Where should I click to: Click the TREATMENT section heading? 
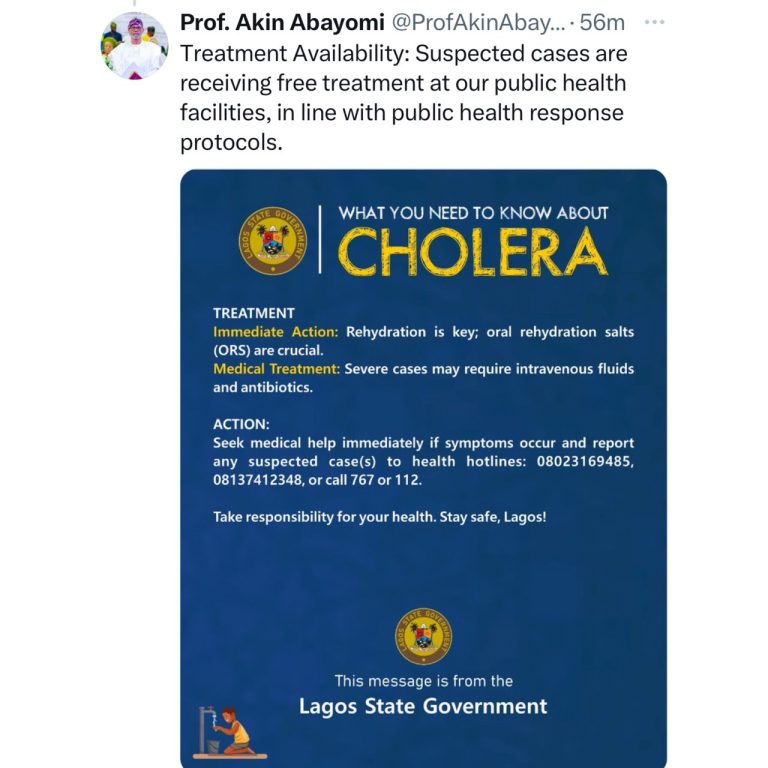[x=254, y=313]
